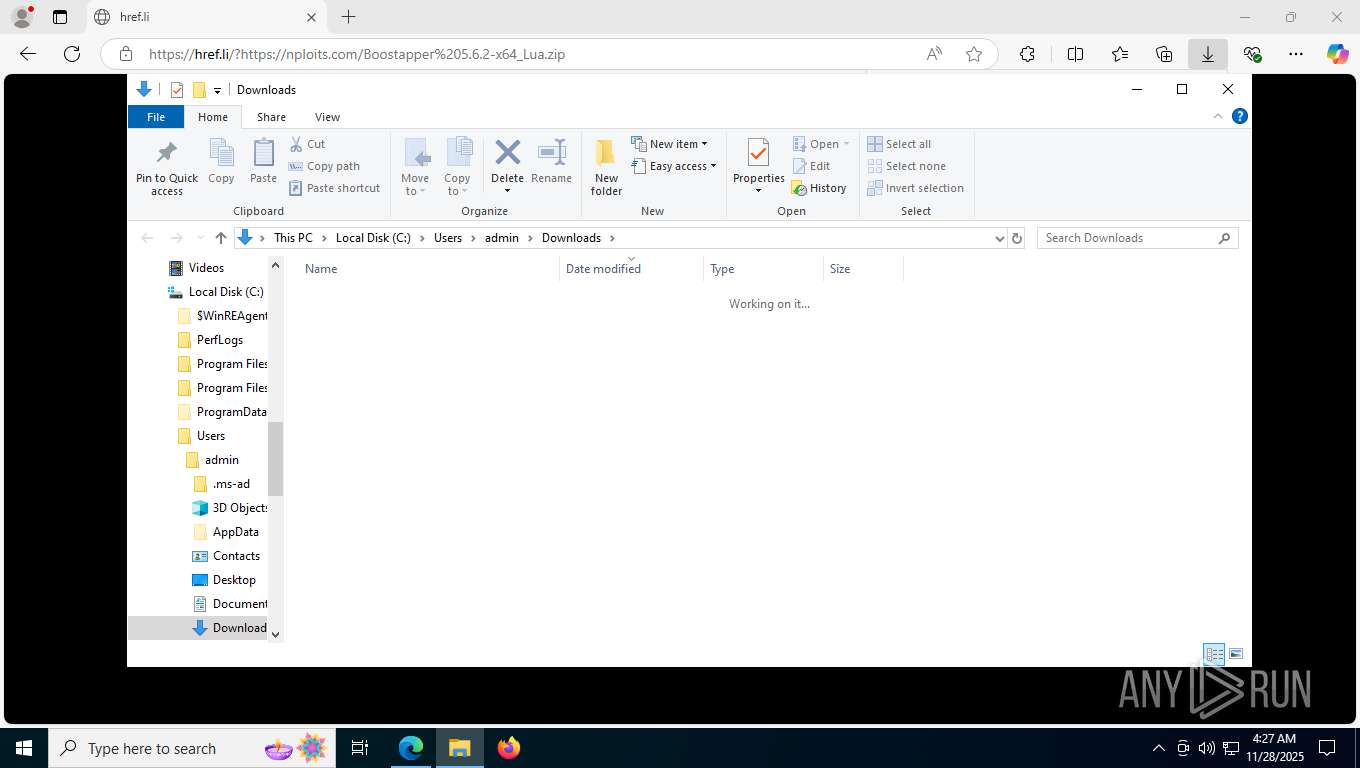Open the New item dropdown
The width and height of the screenshot is (1360, 768).
pyautogui.click(x=670, y=144)
